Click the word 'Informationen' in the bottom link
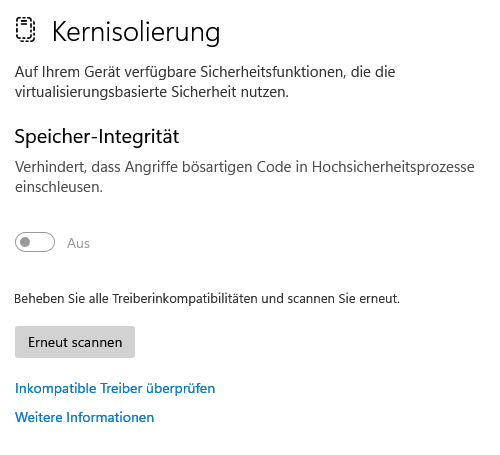The width and height of the screenshot is (500, 455). coord(110,417)
